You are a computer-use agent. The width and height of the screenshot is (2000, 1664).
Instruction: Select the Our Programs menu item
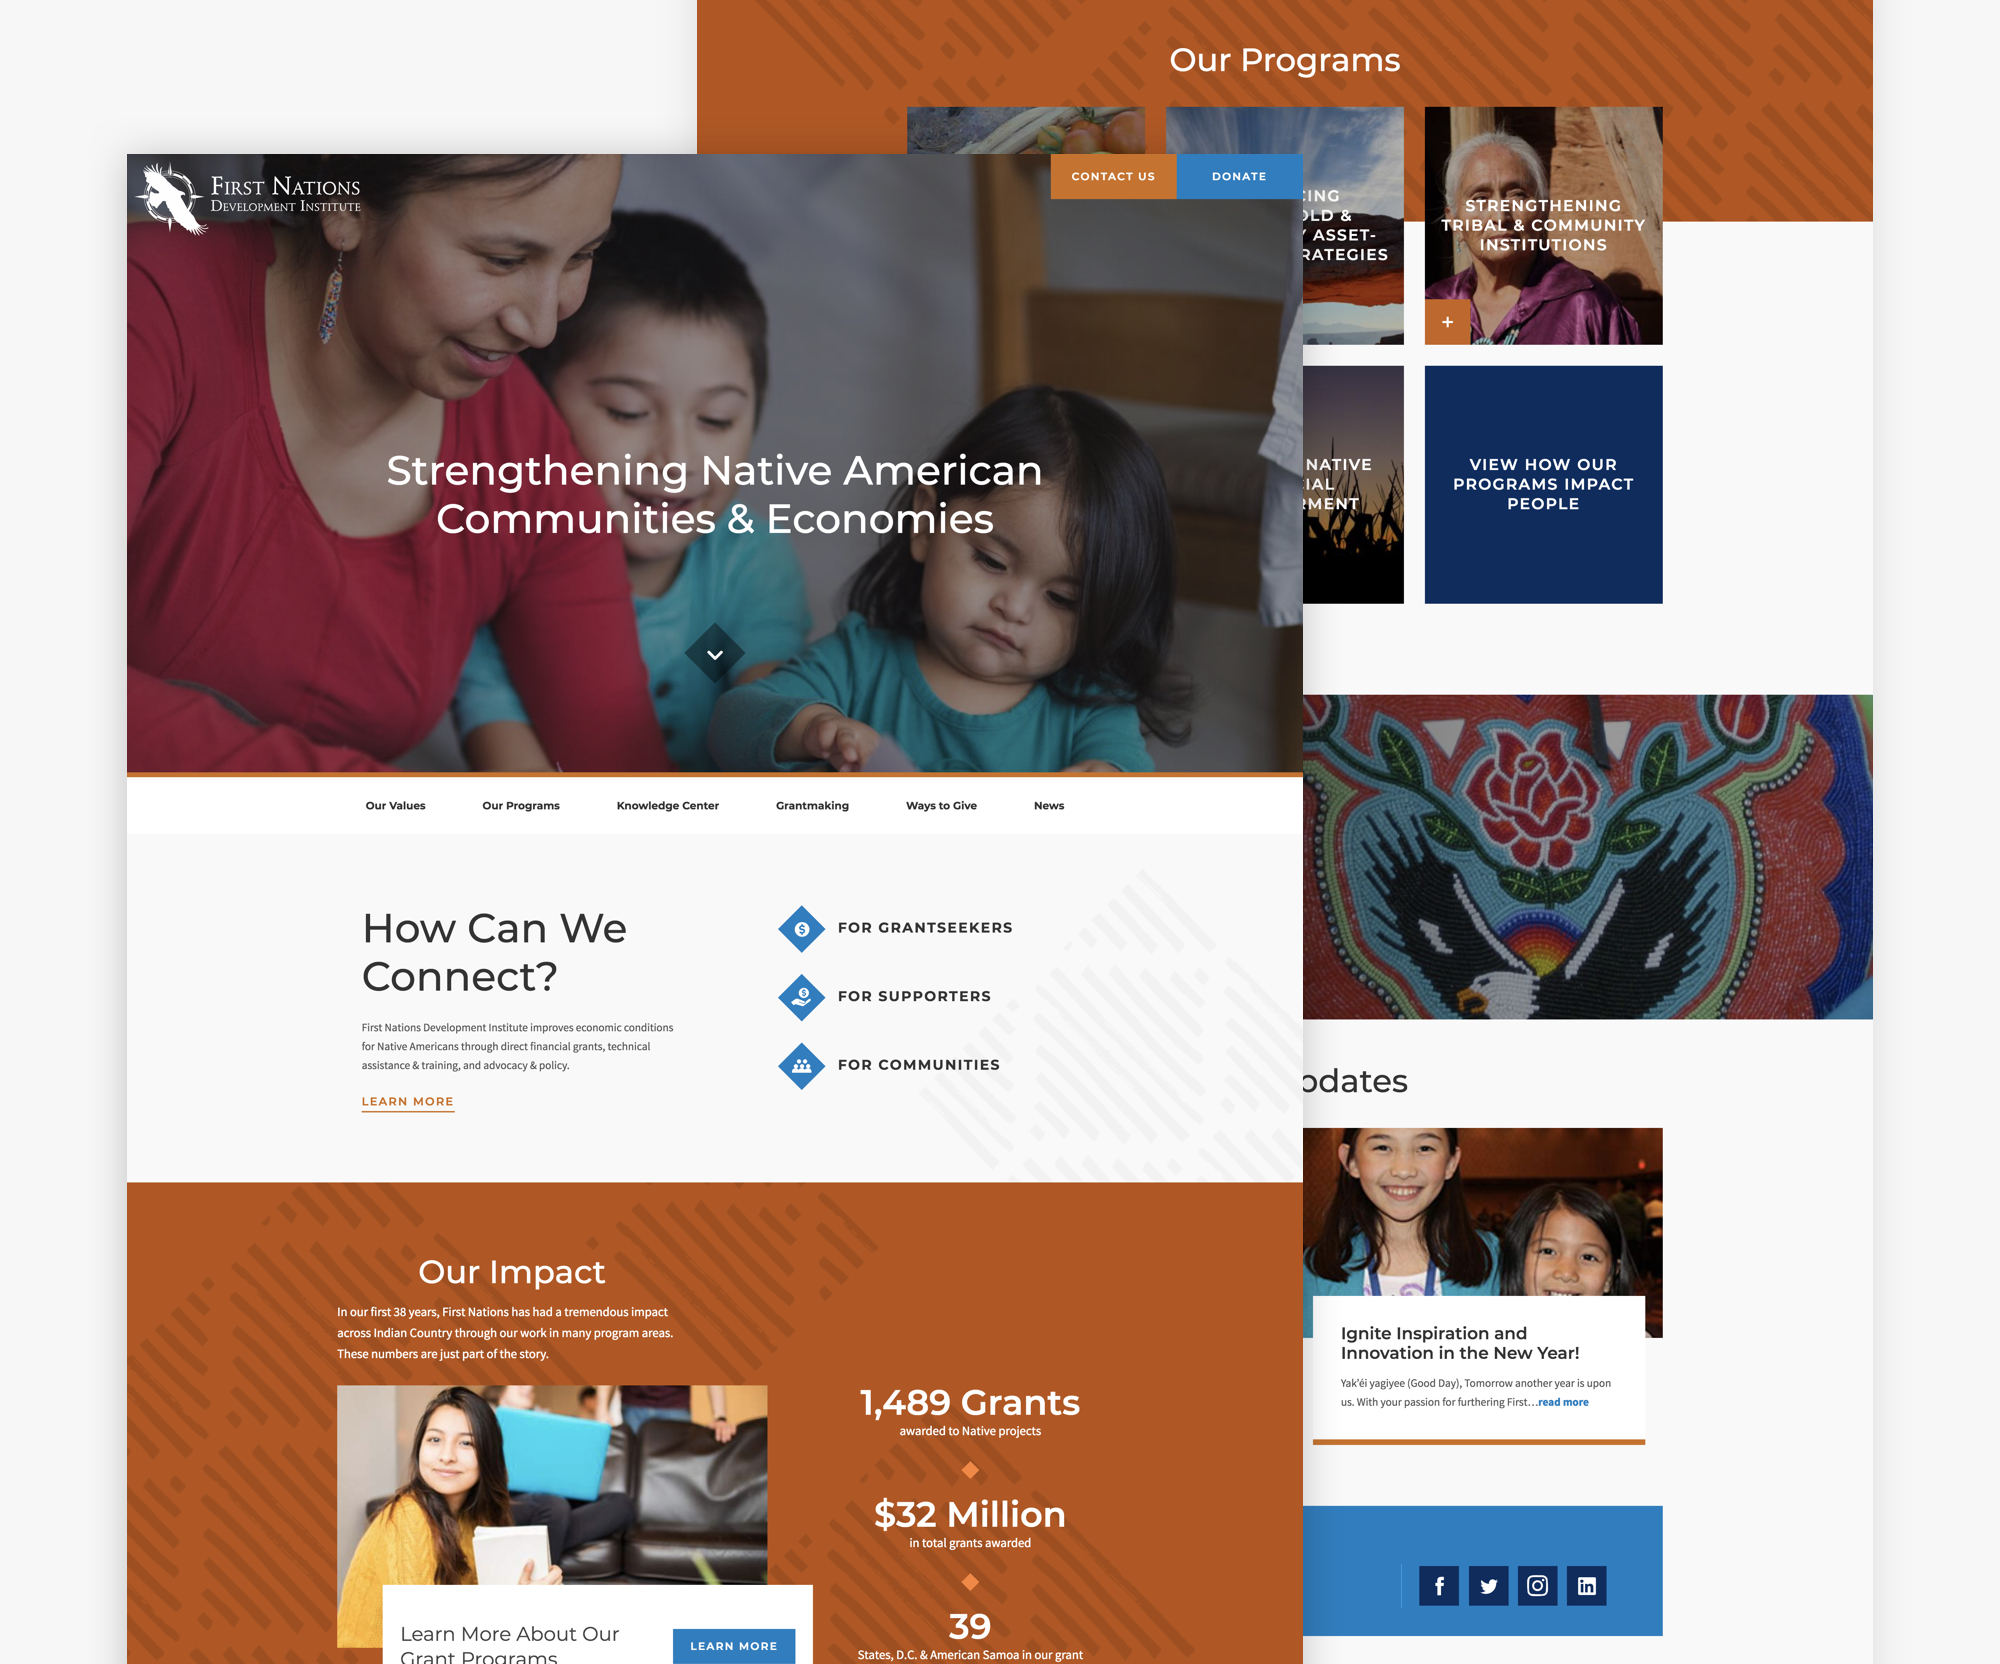click(520, 805)
